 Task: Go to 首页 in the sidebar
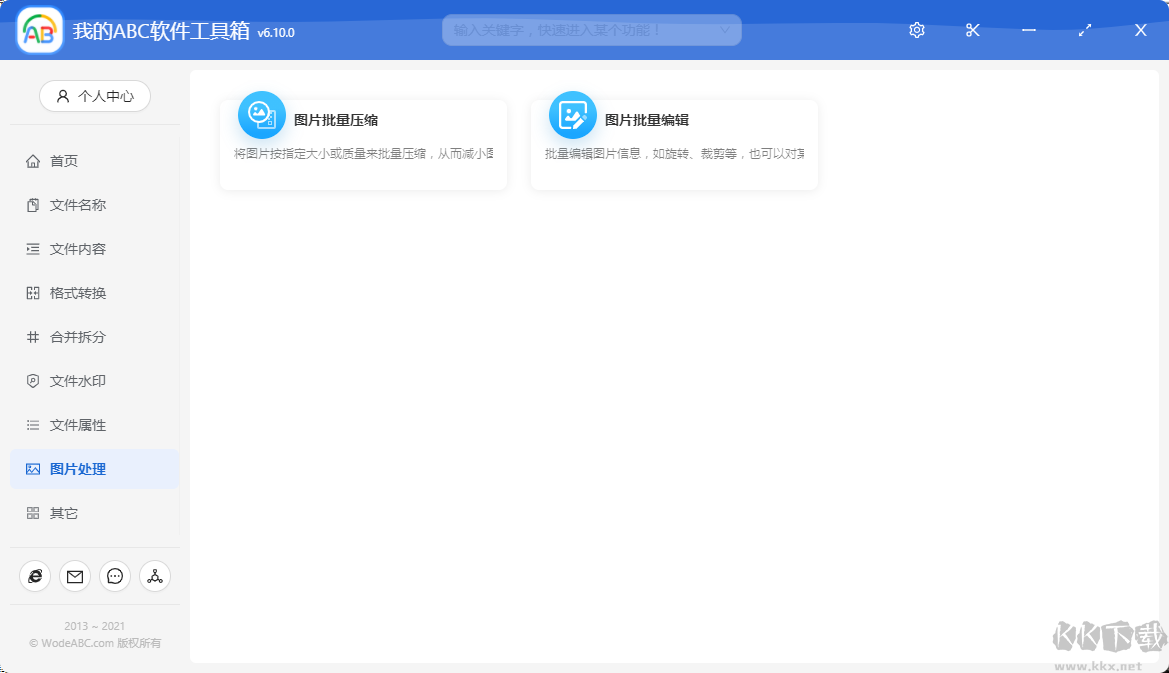click(x=60, y=160)
